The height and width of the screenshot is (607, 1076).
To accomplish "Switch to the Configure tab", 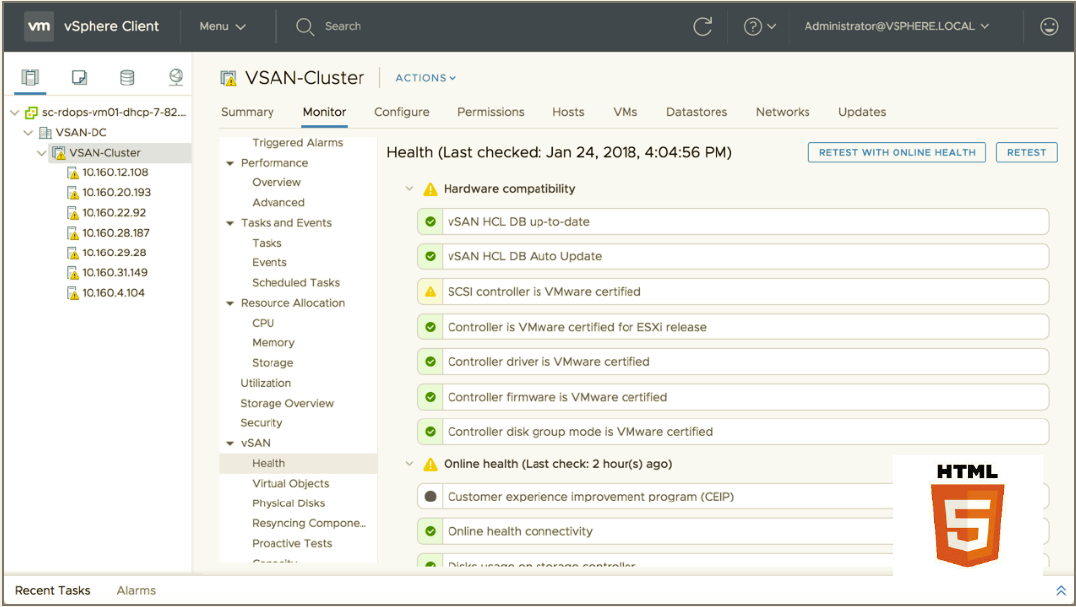I will tap(402, 112).
